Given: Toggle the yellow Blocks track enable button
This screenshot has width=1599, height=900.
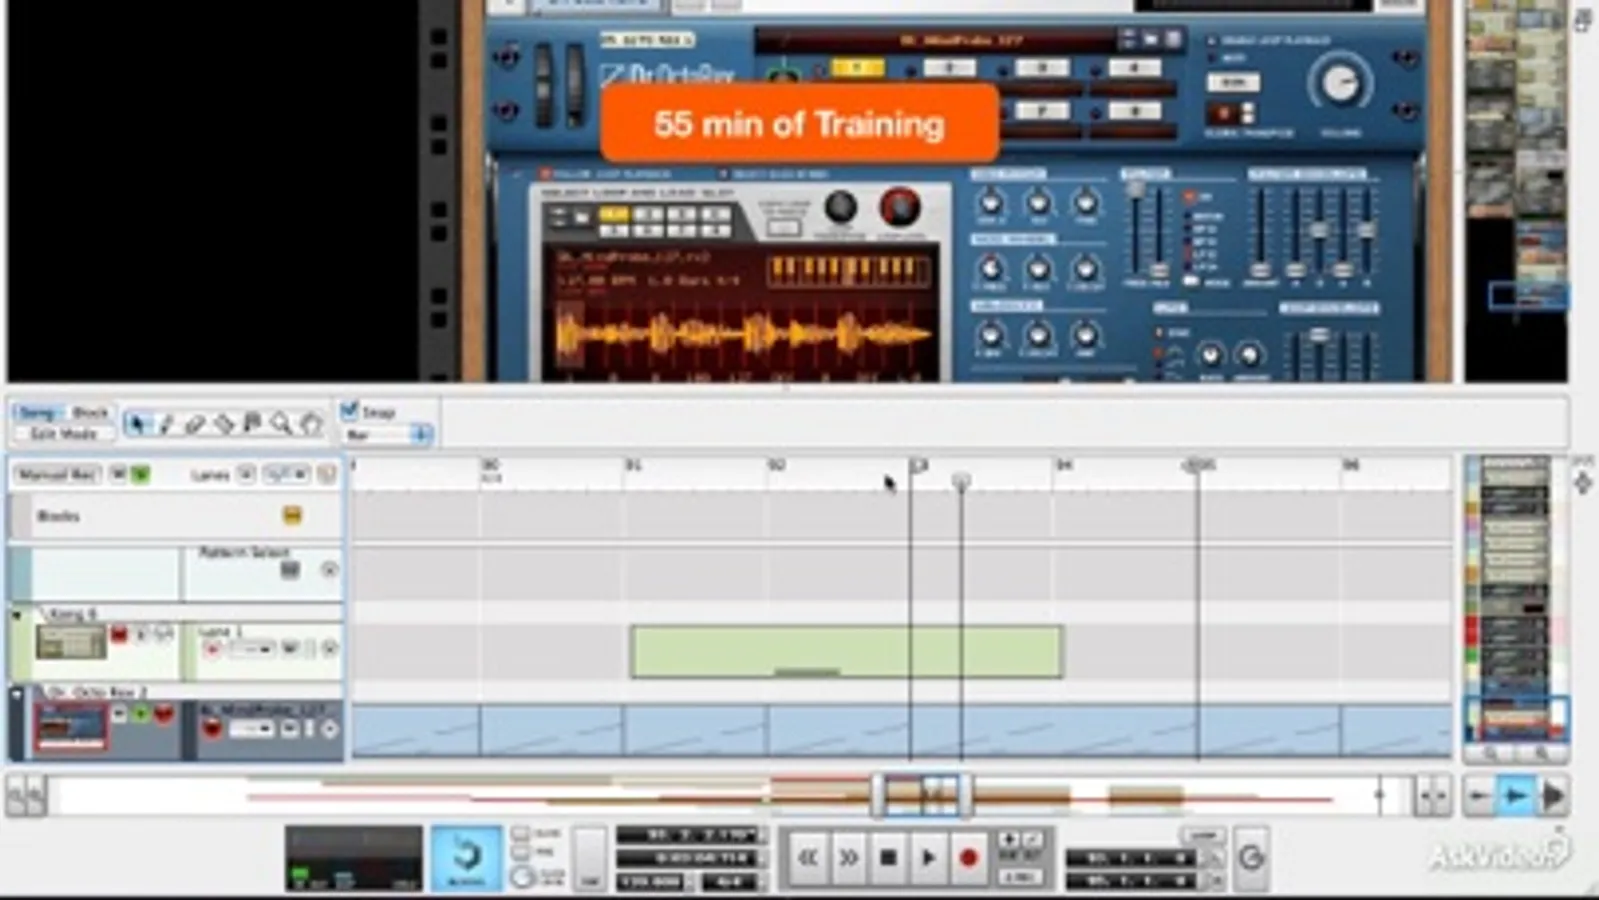Looking at the screenshot, I should (291, 516).
